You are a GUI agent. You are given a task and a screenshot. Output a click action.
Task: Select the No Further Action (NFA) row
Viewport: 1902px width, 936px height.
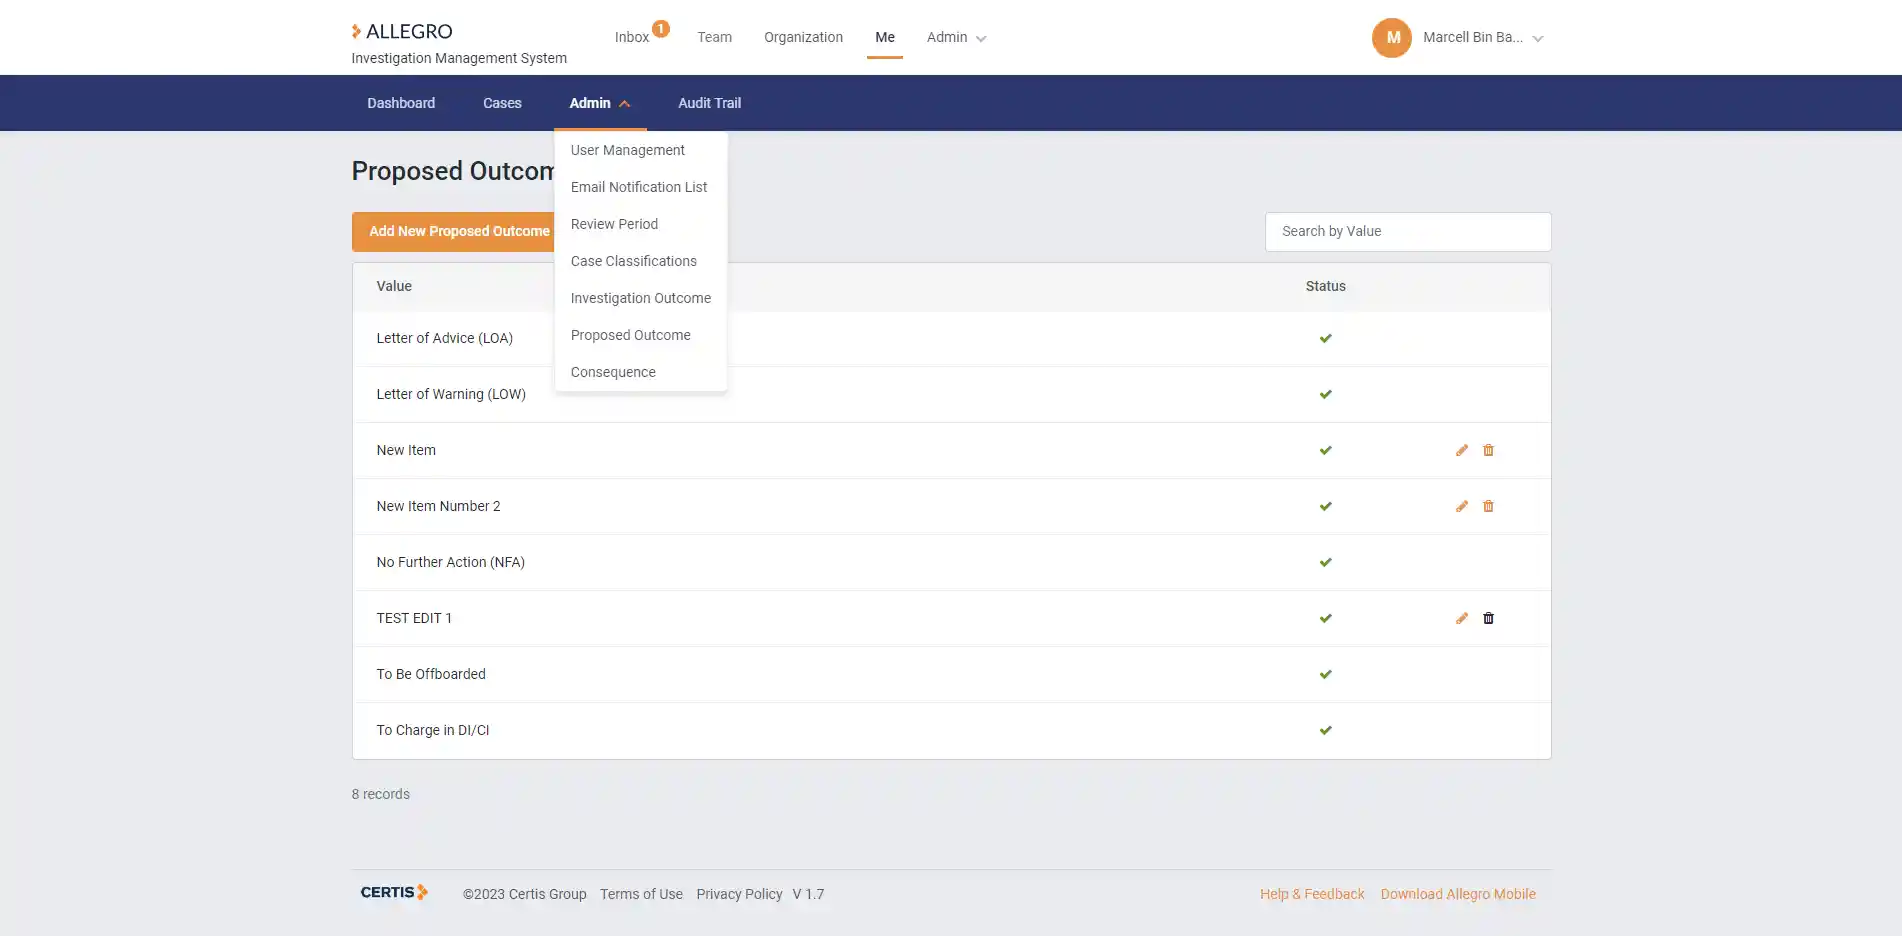(x=951, y=562)
